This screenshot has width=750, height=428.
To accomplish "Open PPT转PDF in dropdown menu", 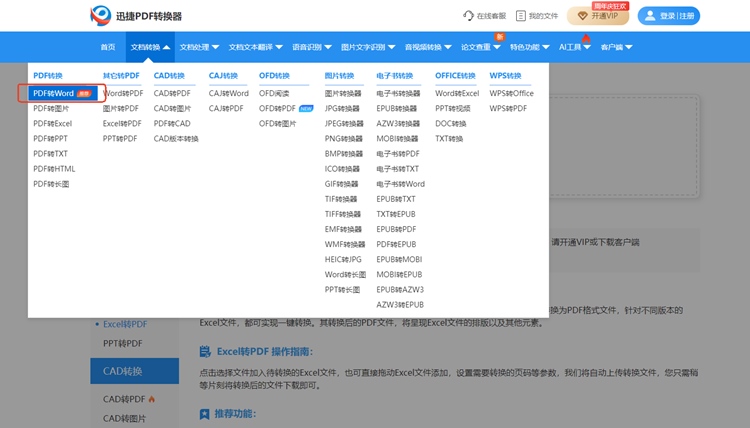I will 120,139.
